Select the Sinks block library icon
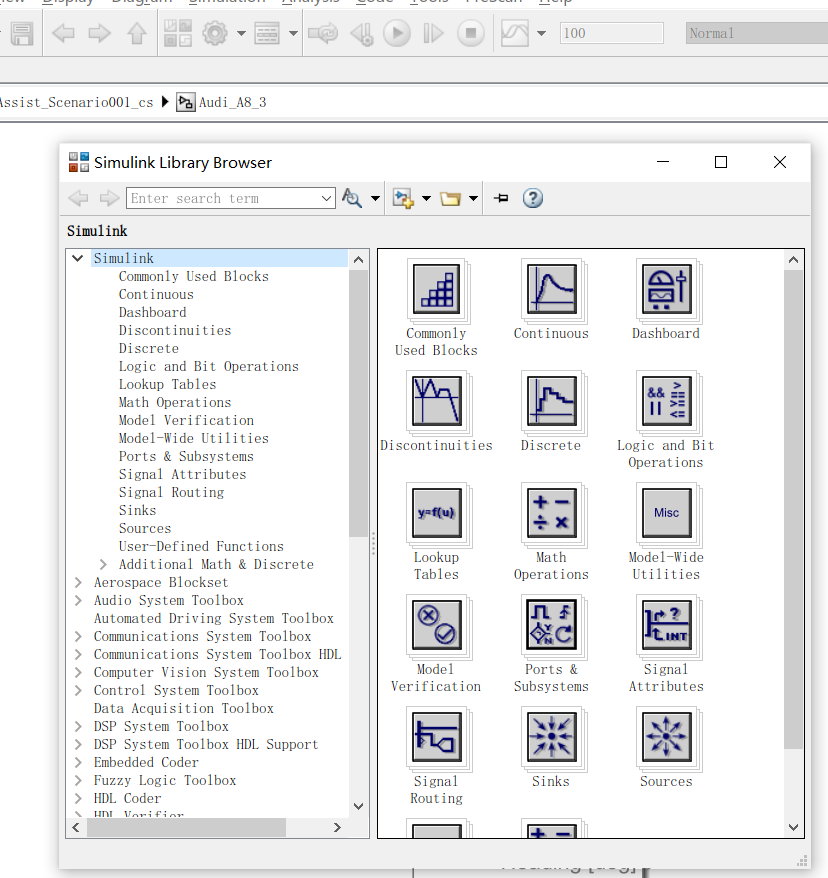Screen dimensions: 828x878 [x=551, y=737]
